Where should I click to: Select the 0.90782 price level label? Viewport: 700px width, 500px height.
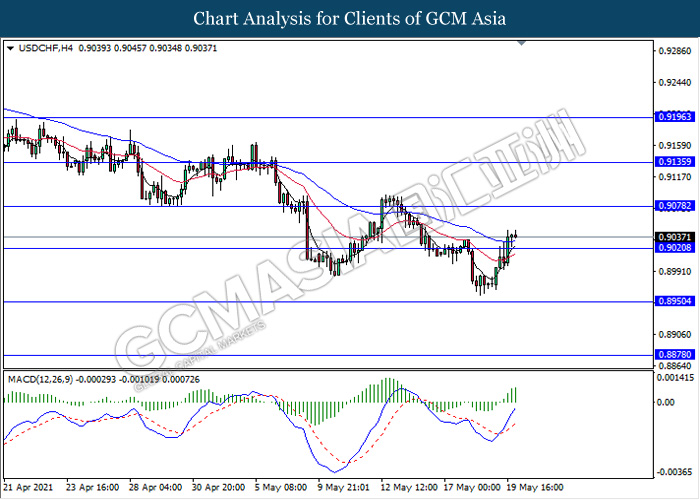point(675,206)
